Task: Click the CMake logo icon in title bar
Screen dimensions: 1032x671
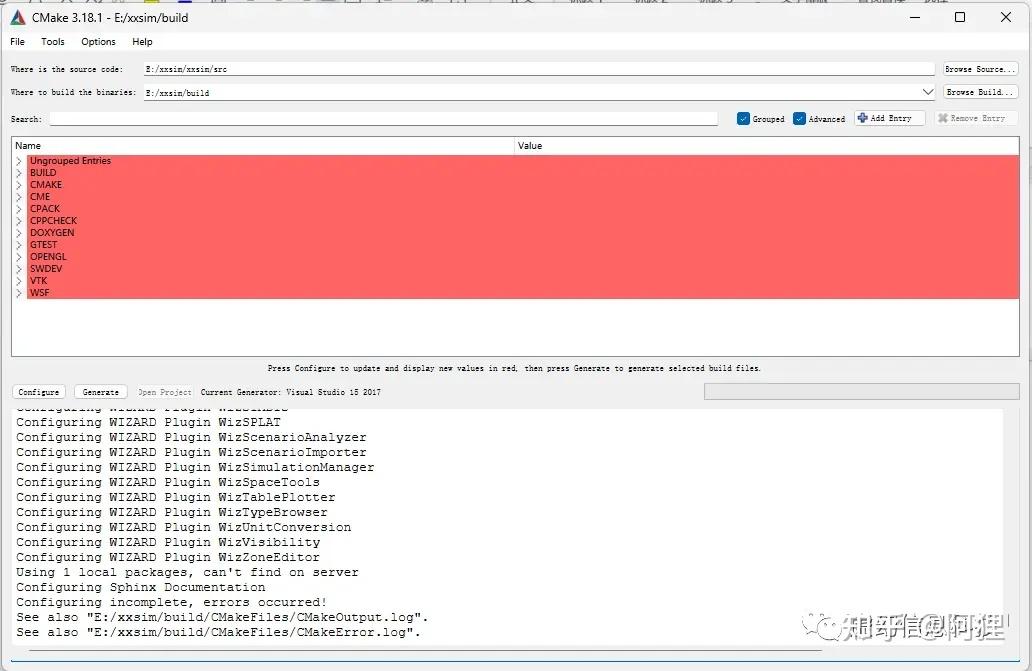Action: coord(18,18)
